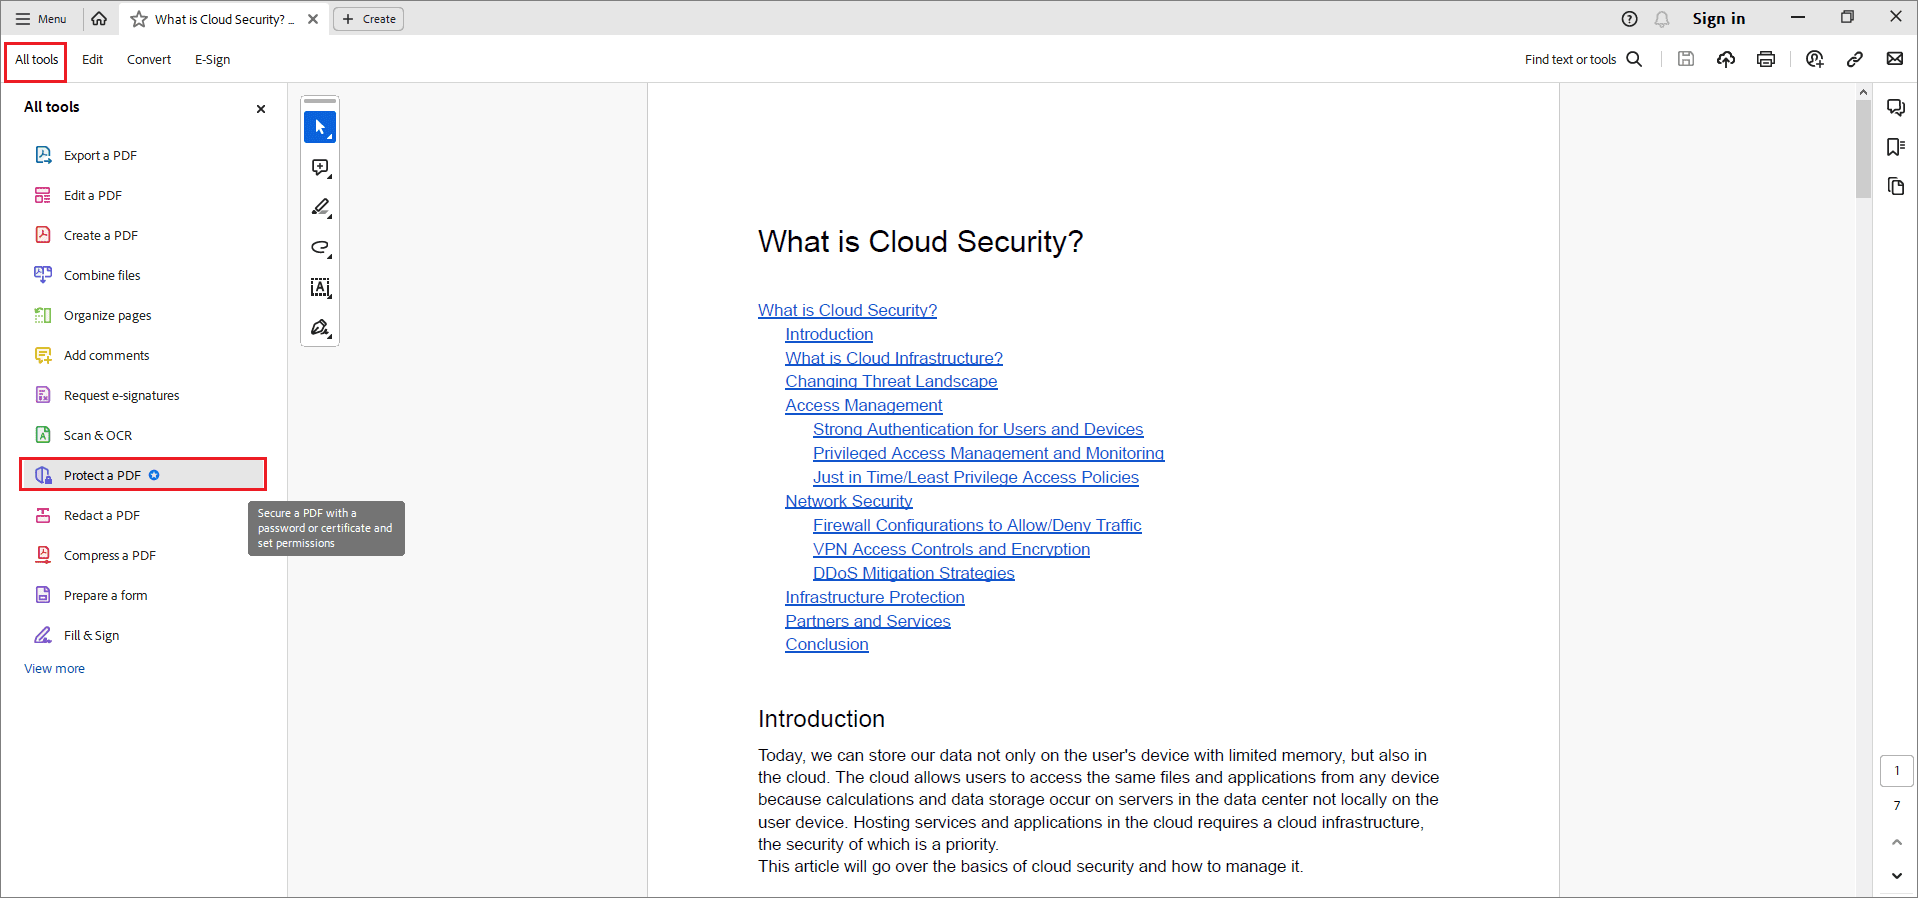
Task: Print the current PDF
Action: [x=1766, y=59]
